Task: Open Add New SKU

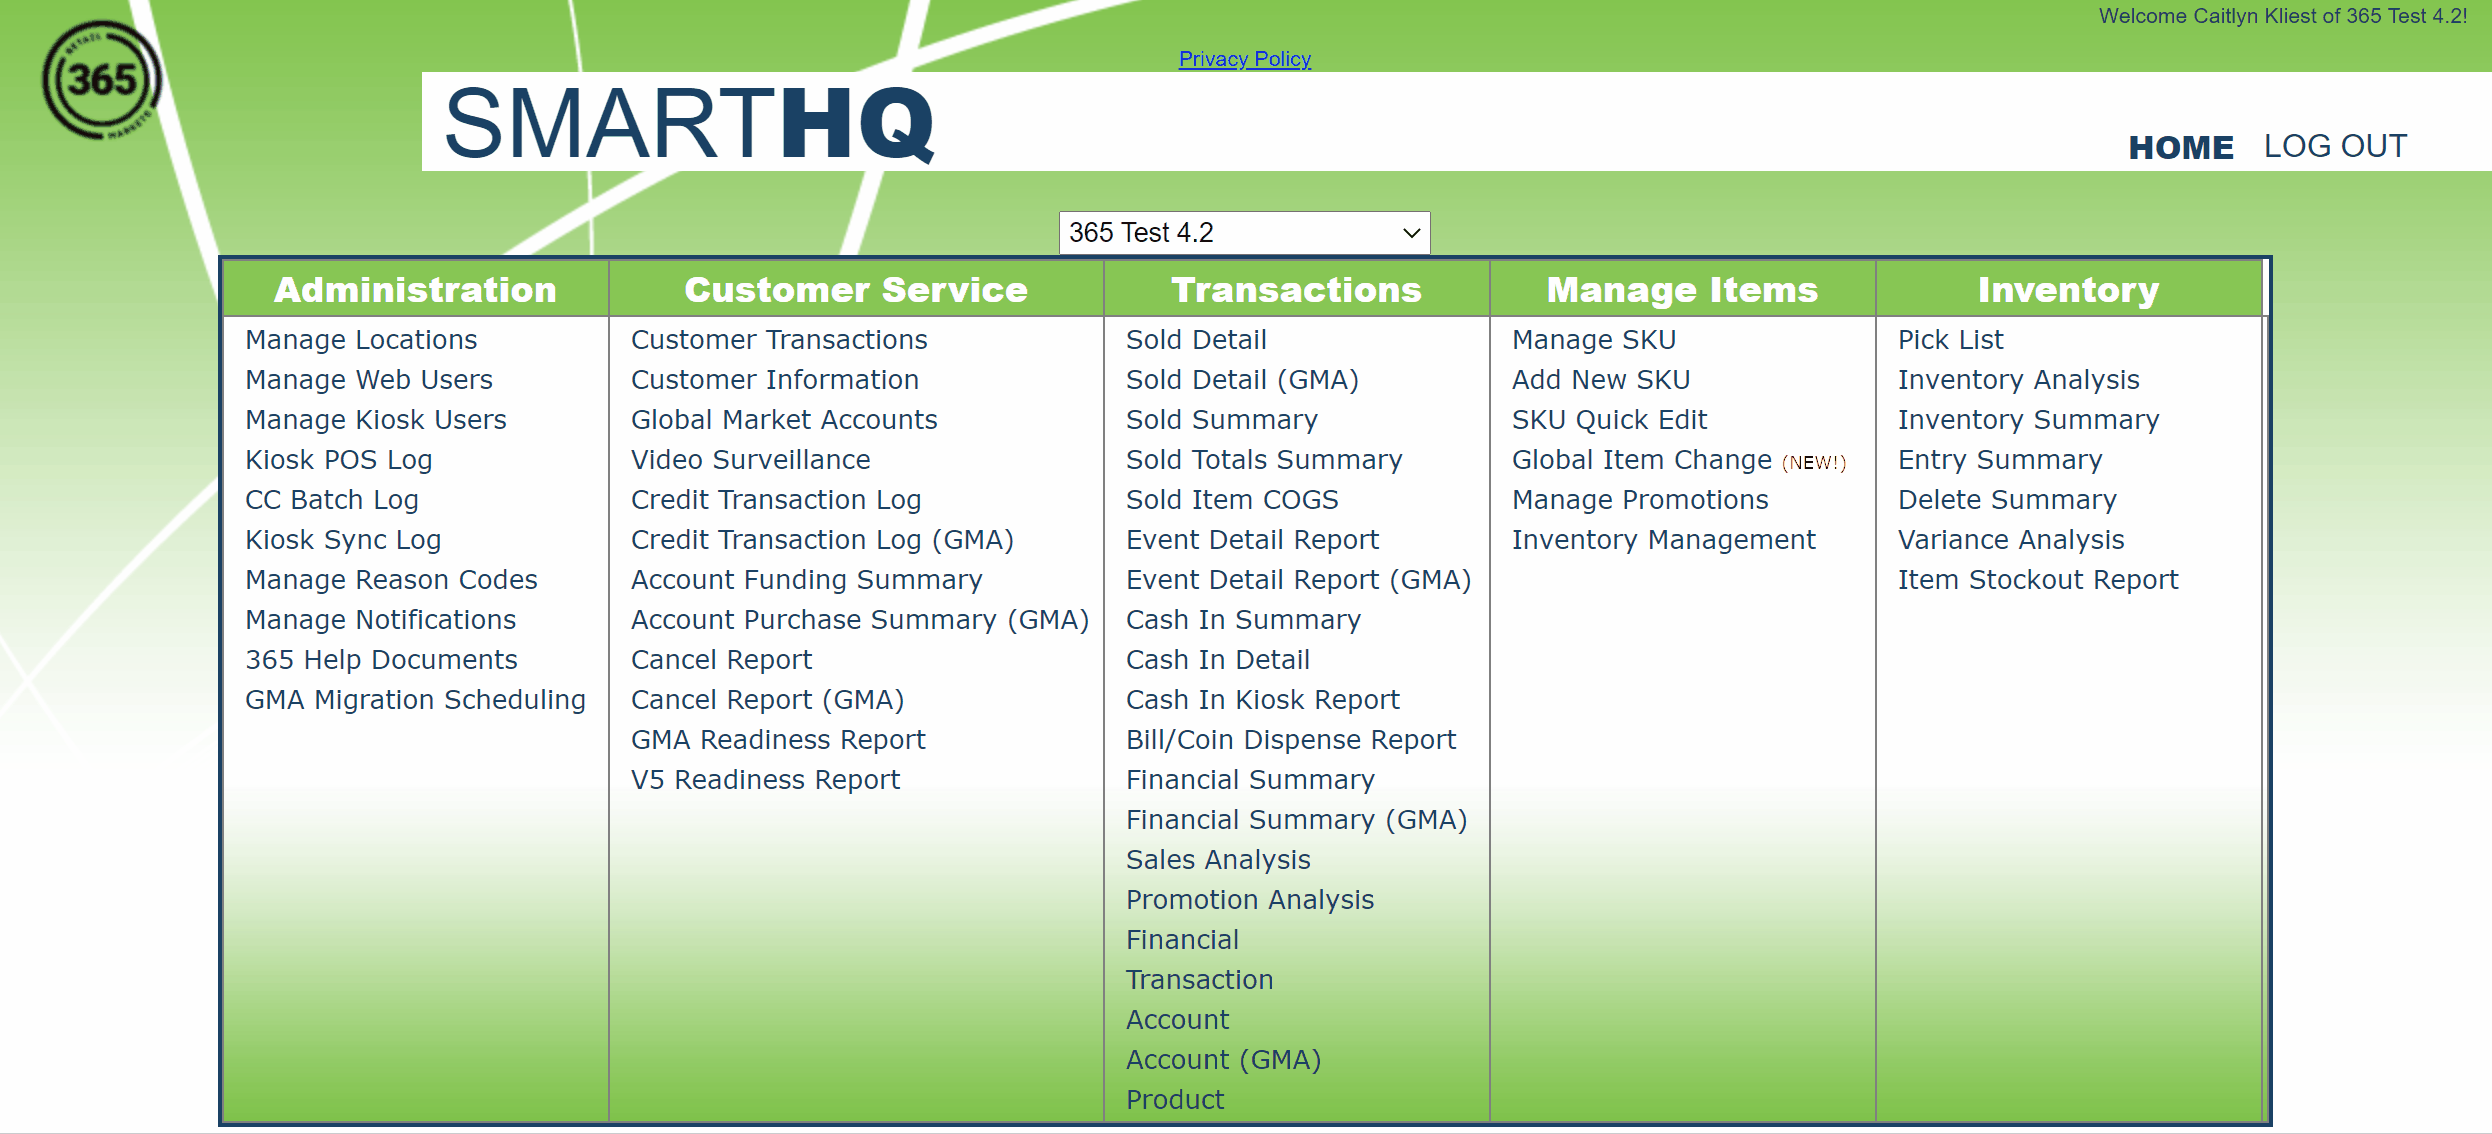Action: click(1601, 380)
